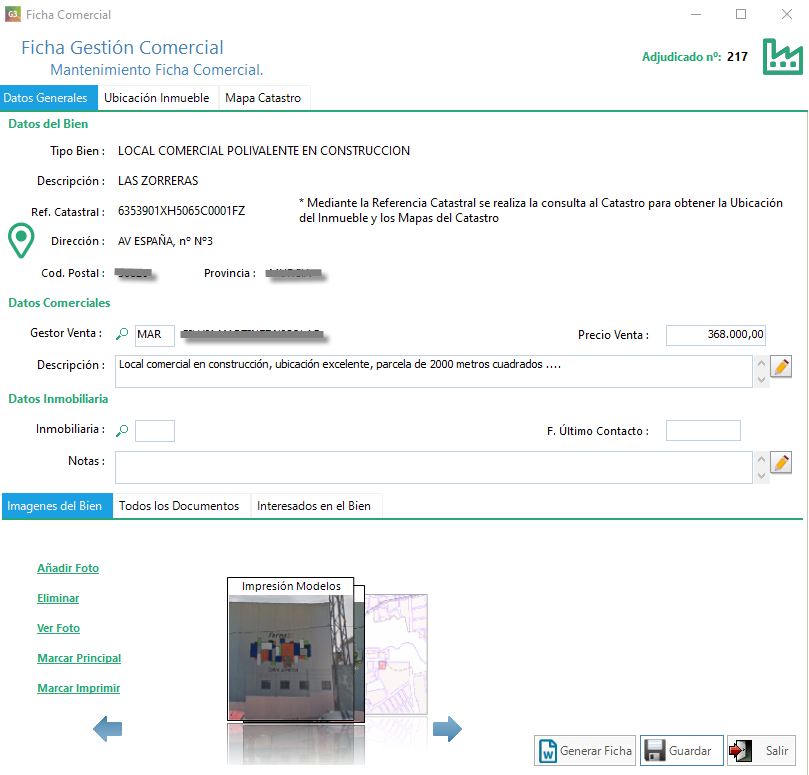
Task: Go to next image with right arrow
Action: 447,729
